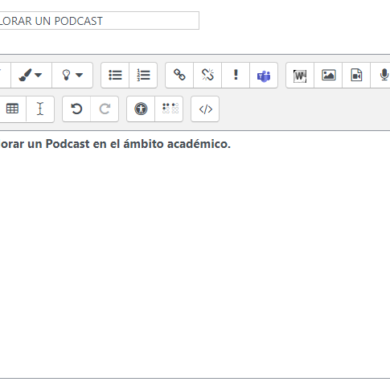Insert media file with video document icon

[x=356, y=75]
